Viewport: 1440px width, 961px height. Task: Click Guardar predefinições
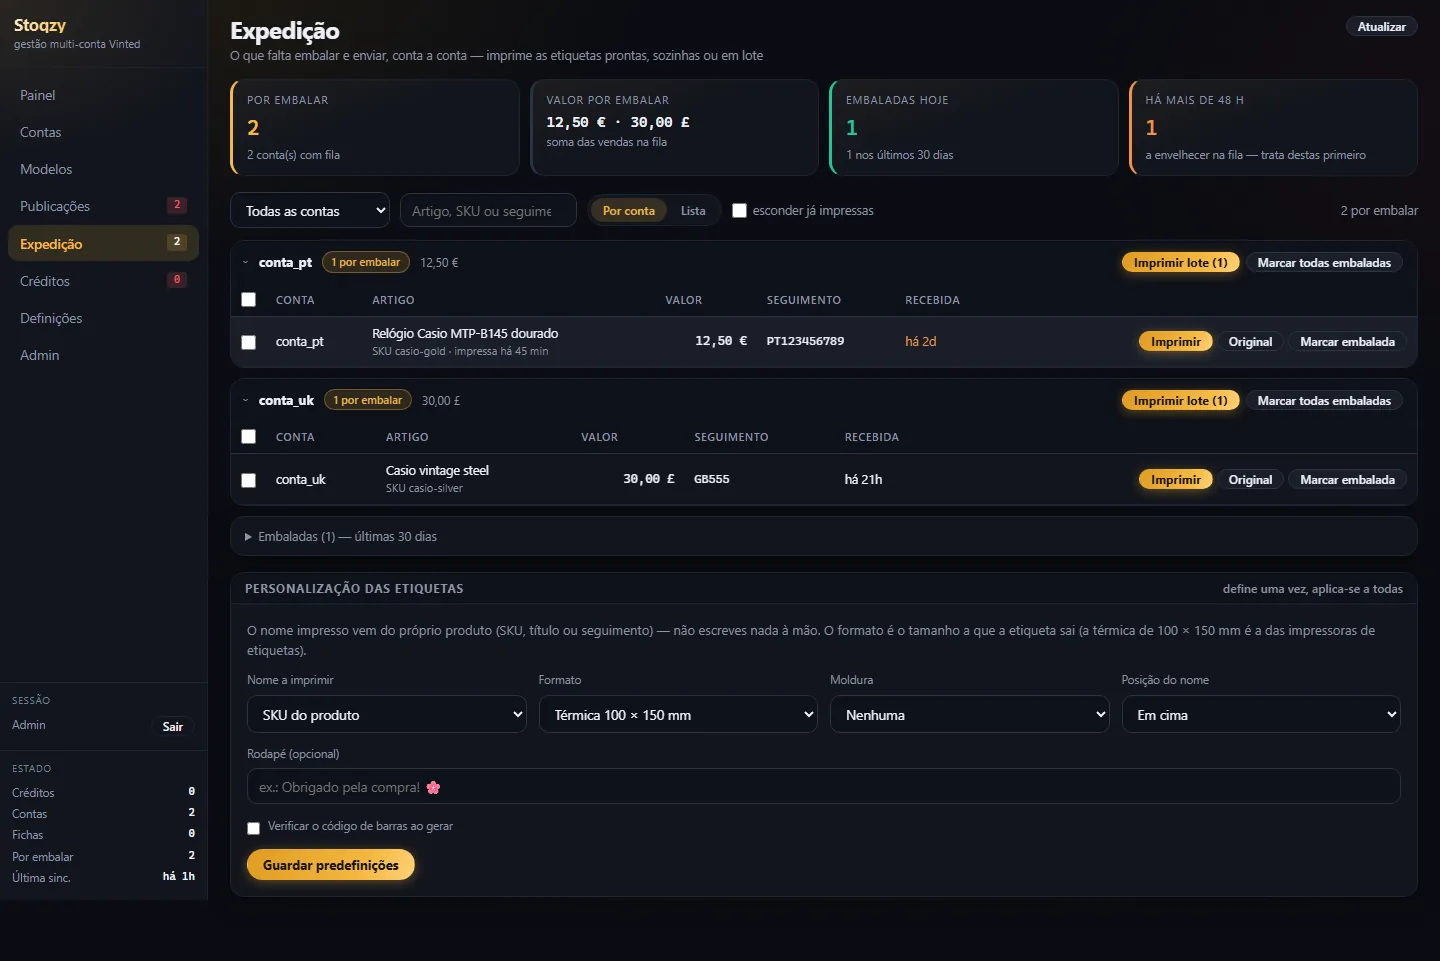tap(330, 864)
